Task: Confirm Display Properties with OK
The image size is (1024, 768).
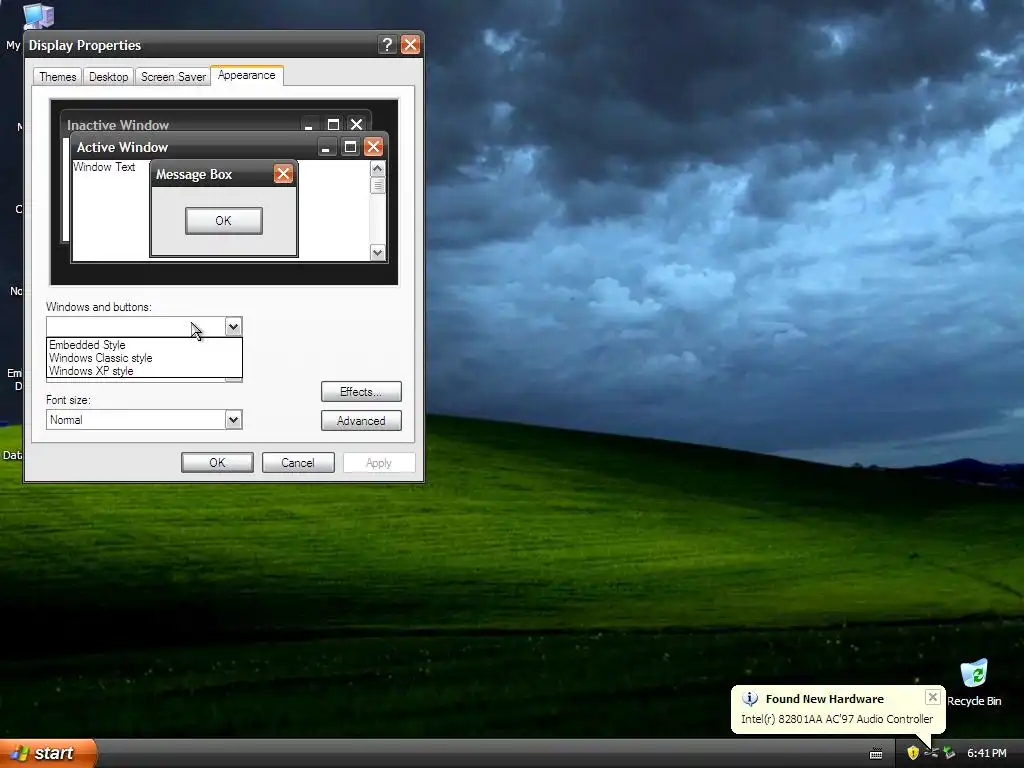Action: (x=217, y=462)
